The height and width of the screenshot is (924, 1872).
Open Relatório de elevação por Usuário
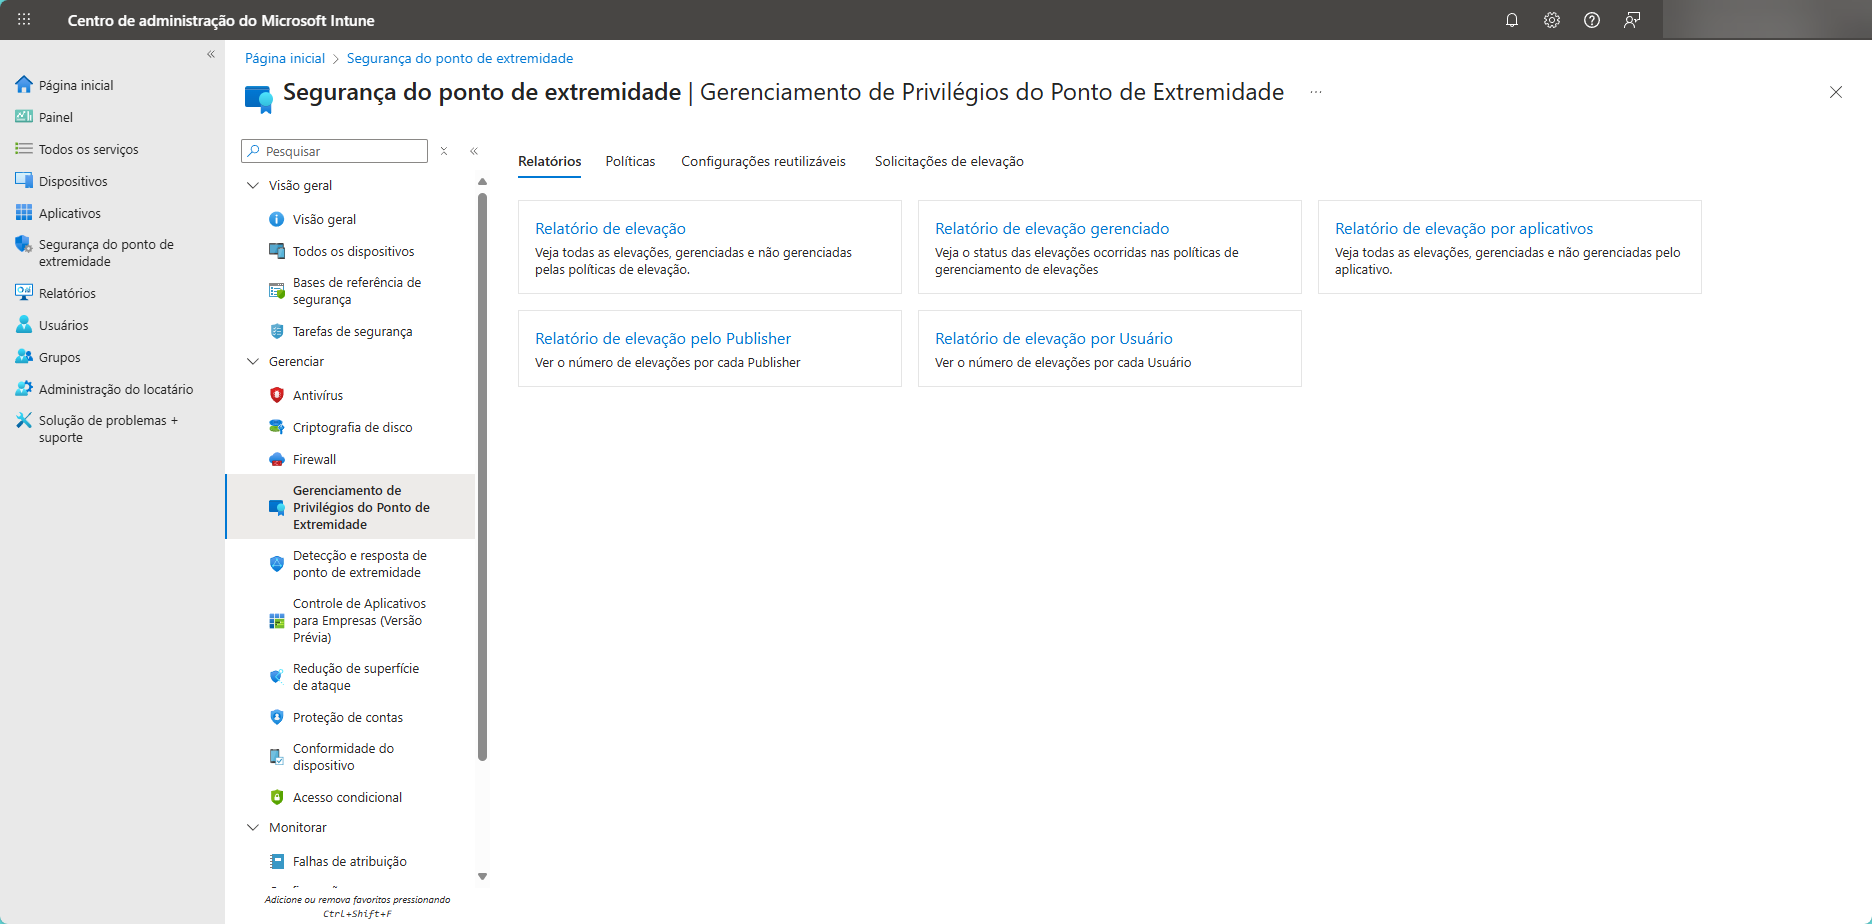tap(1054, 338)
